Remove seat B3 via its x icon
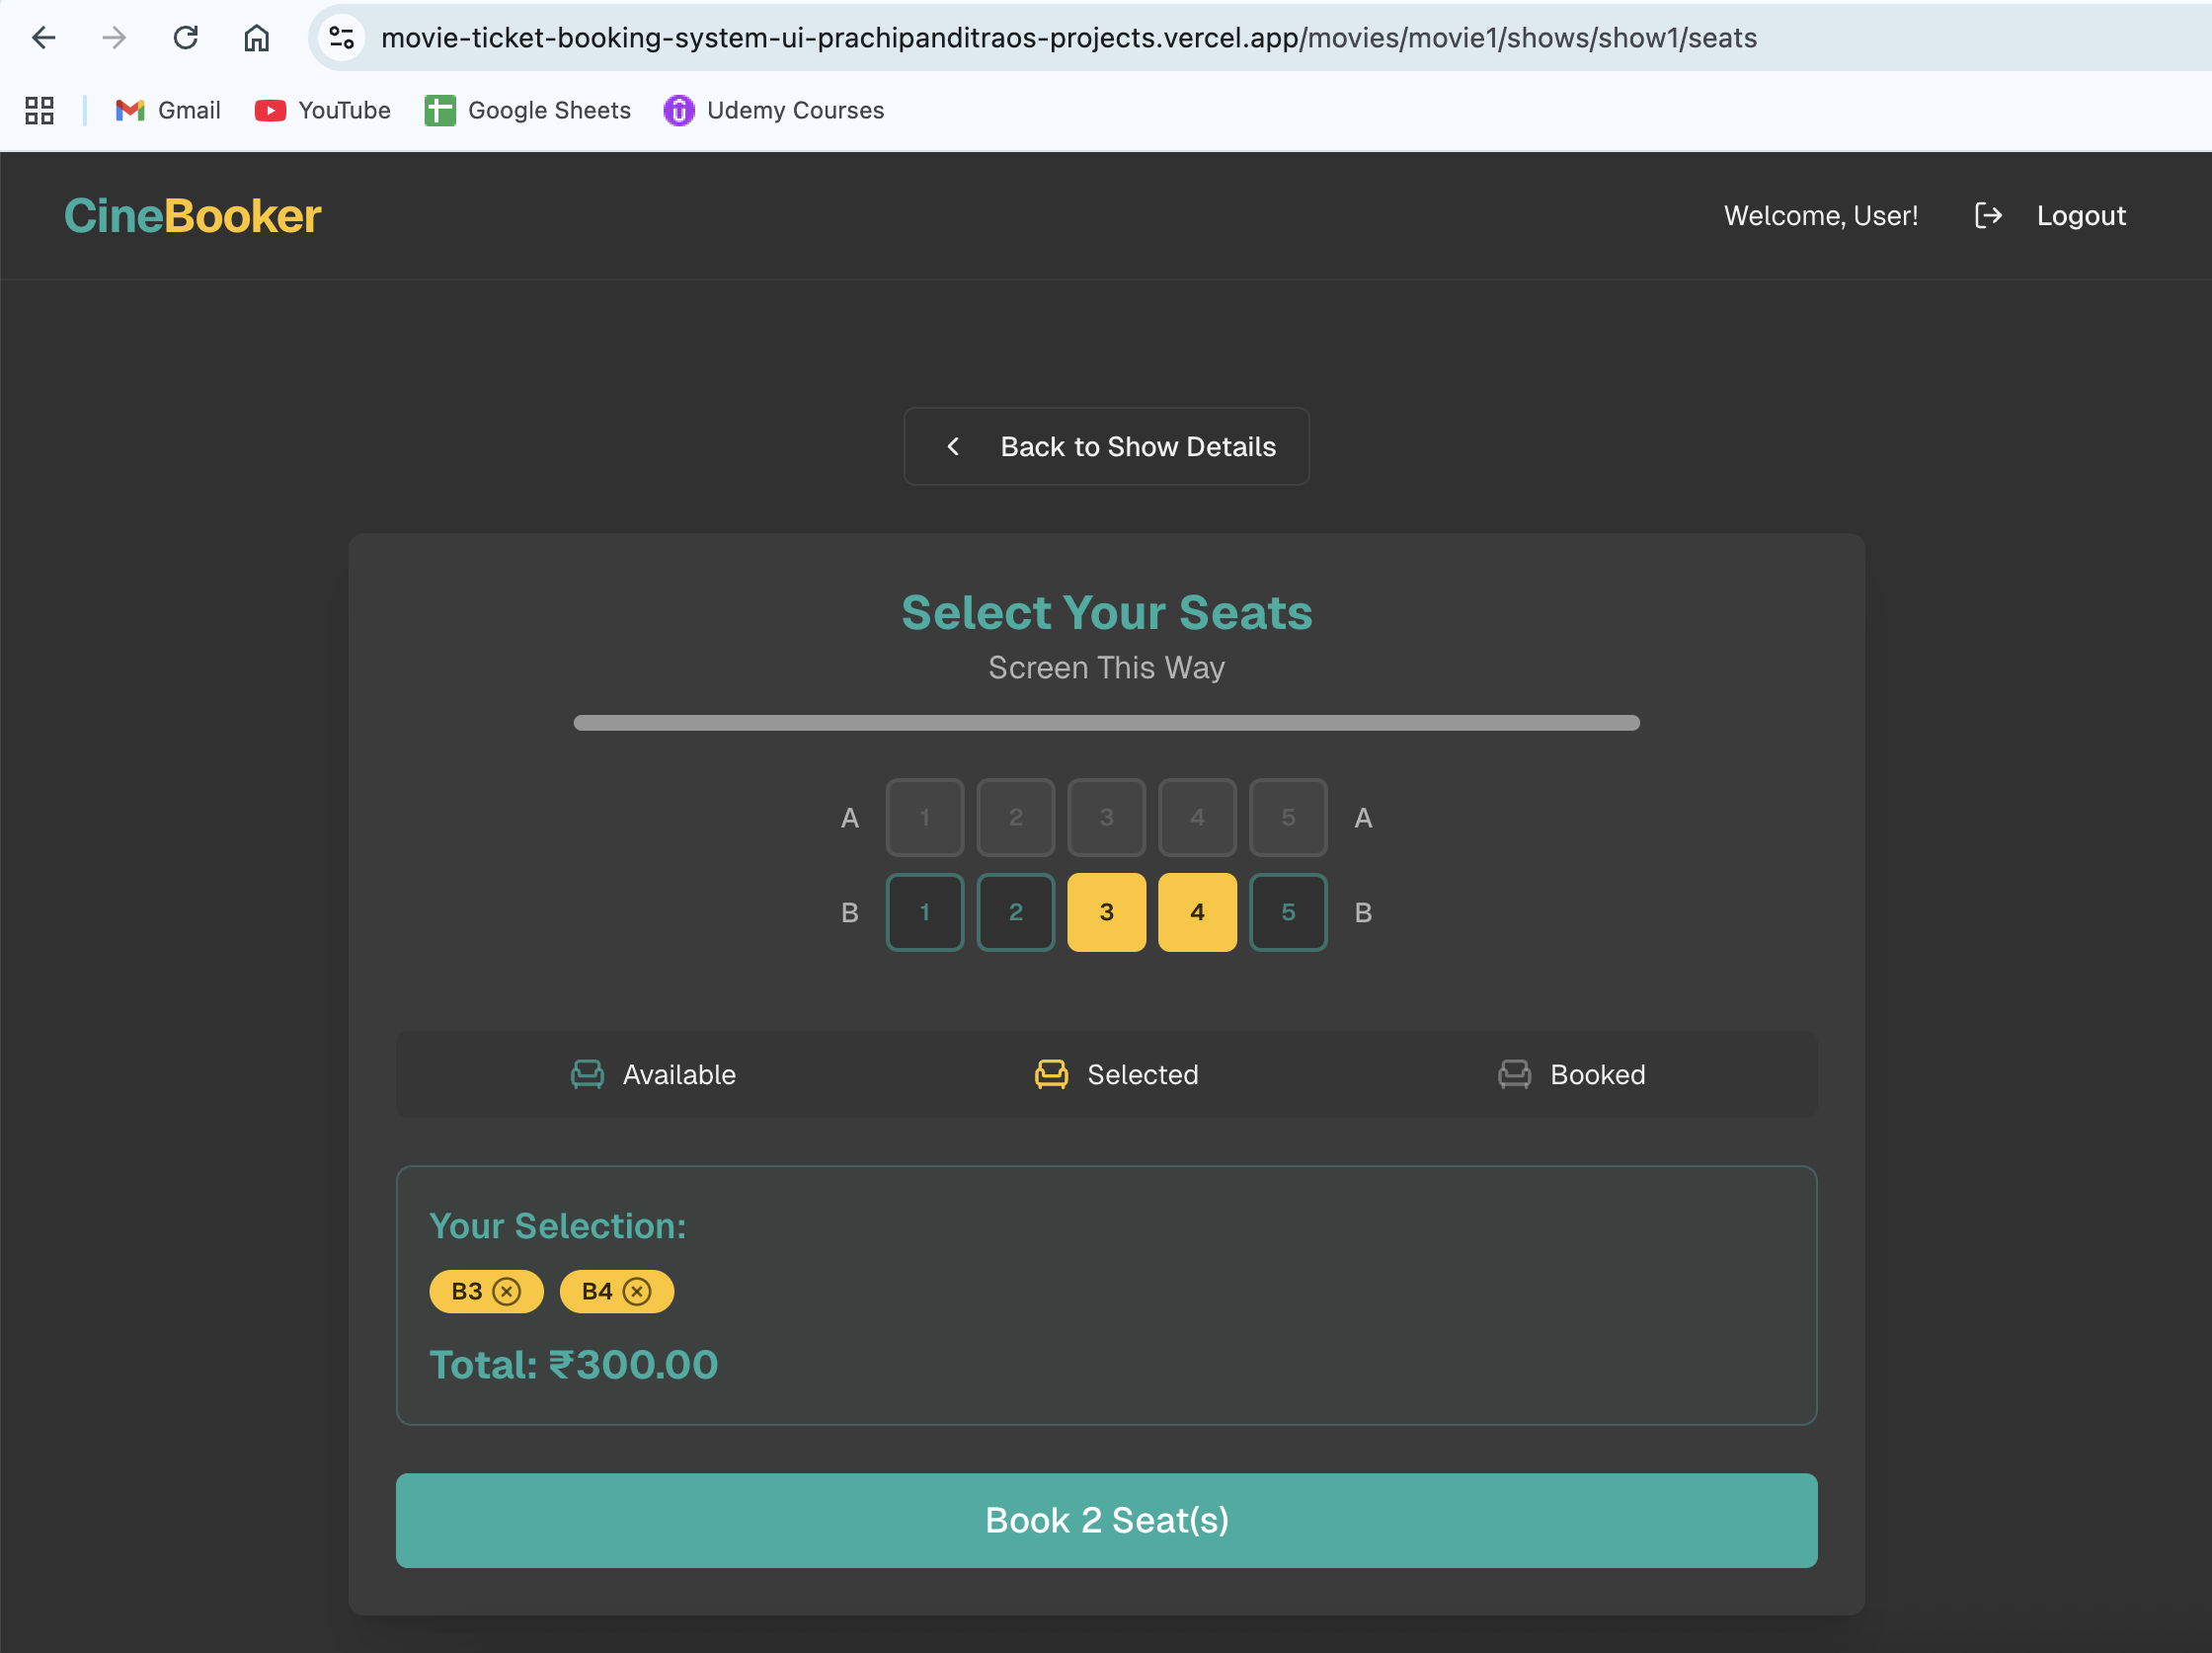The height and width of the screenshot is (1653, 2212). pyautogui.click(x=507, y=1291)
